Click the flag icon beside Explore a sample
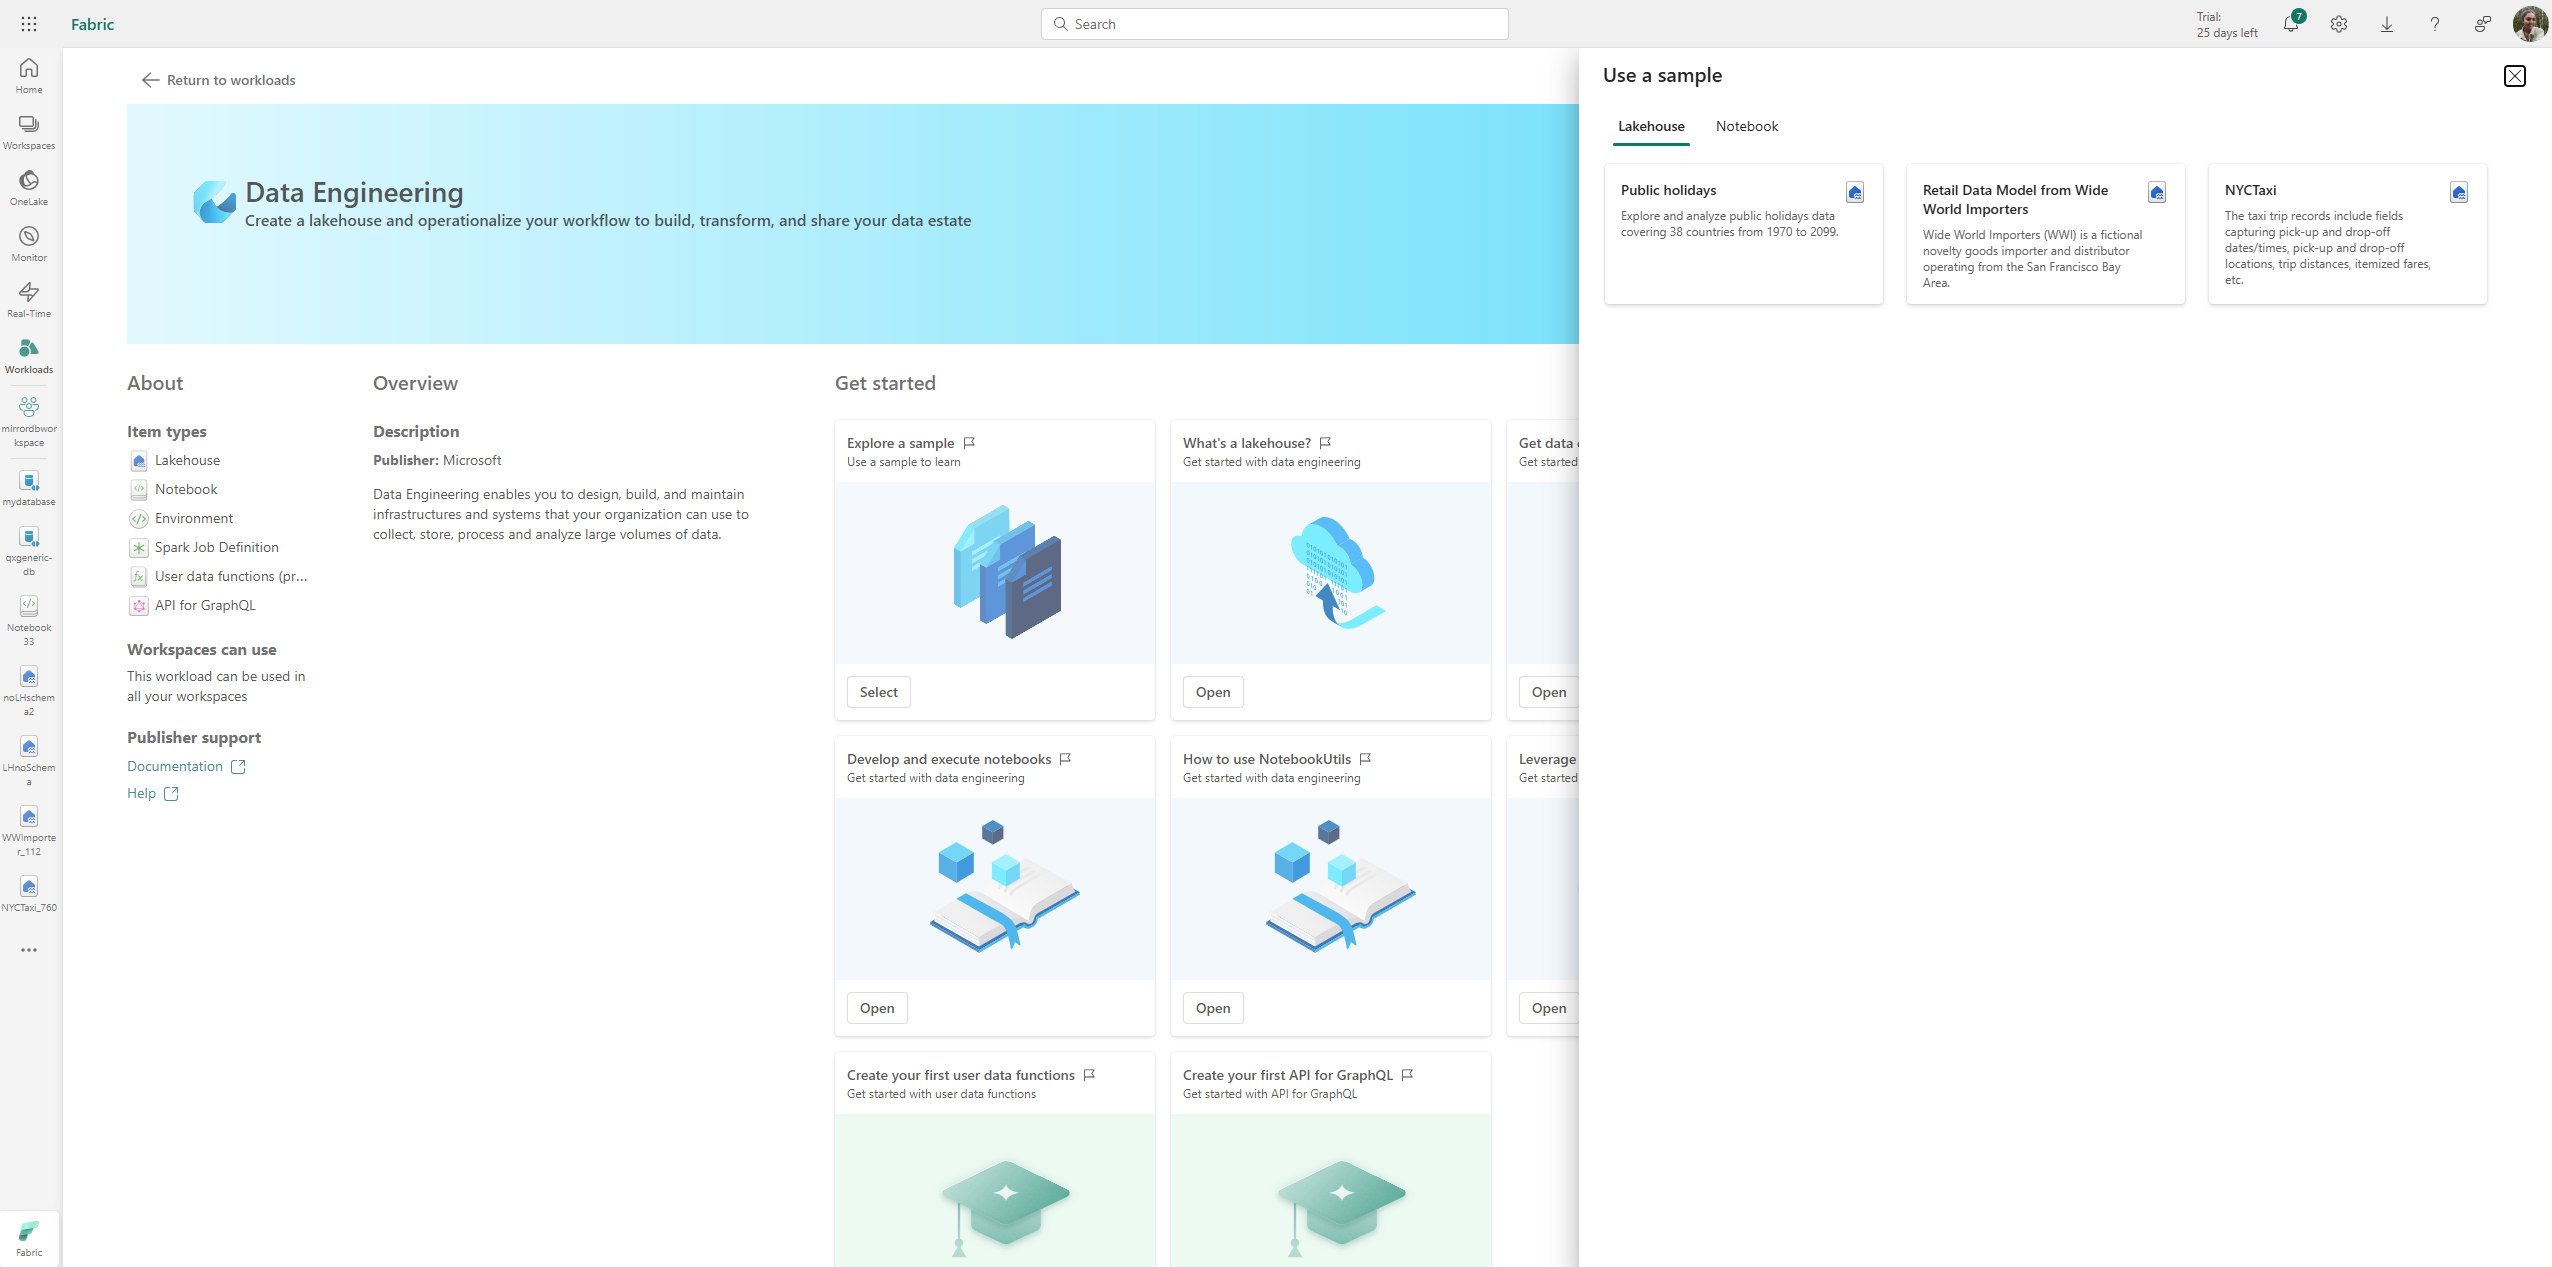This screenshot has width=2552, height=1267. coord(969,443)
